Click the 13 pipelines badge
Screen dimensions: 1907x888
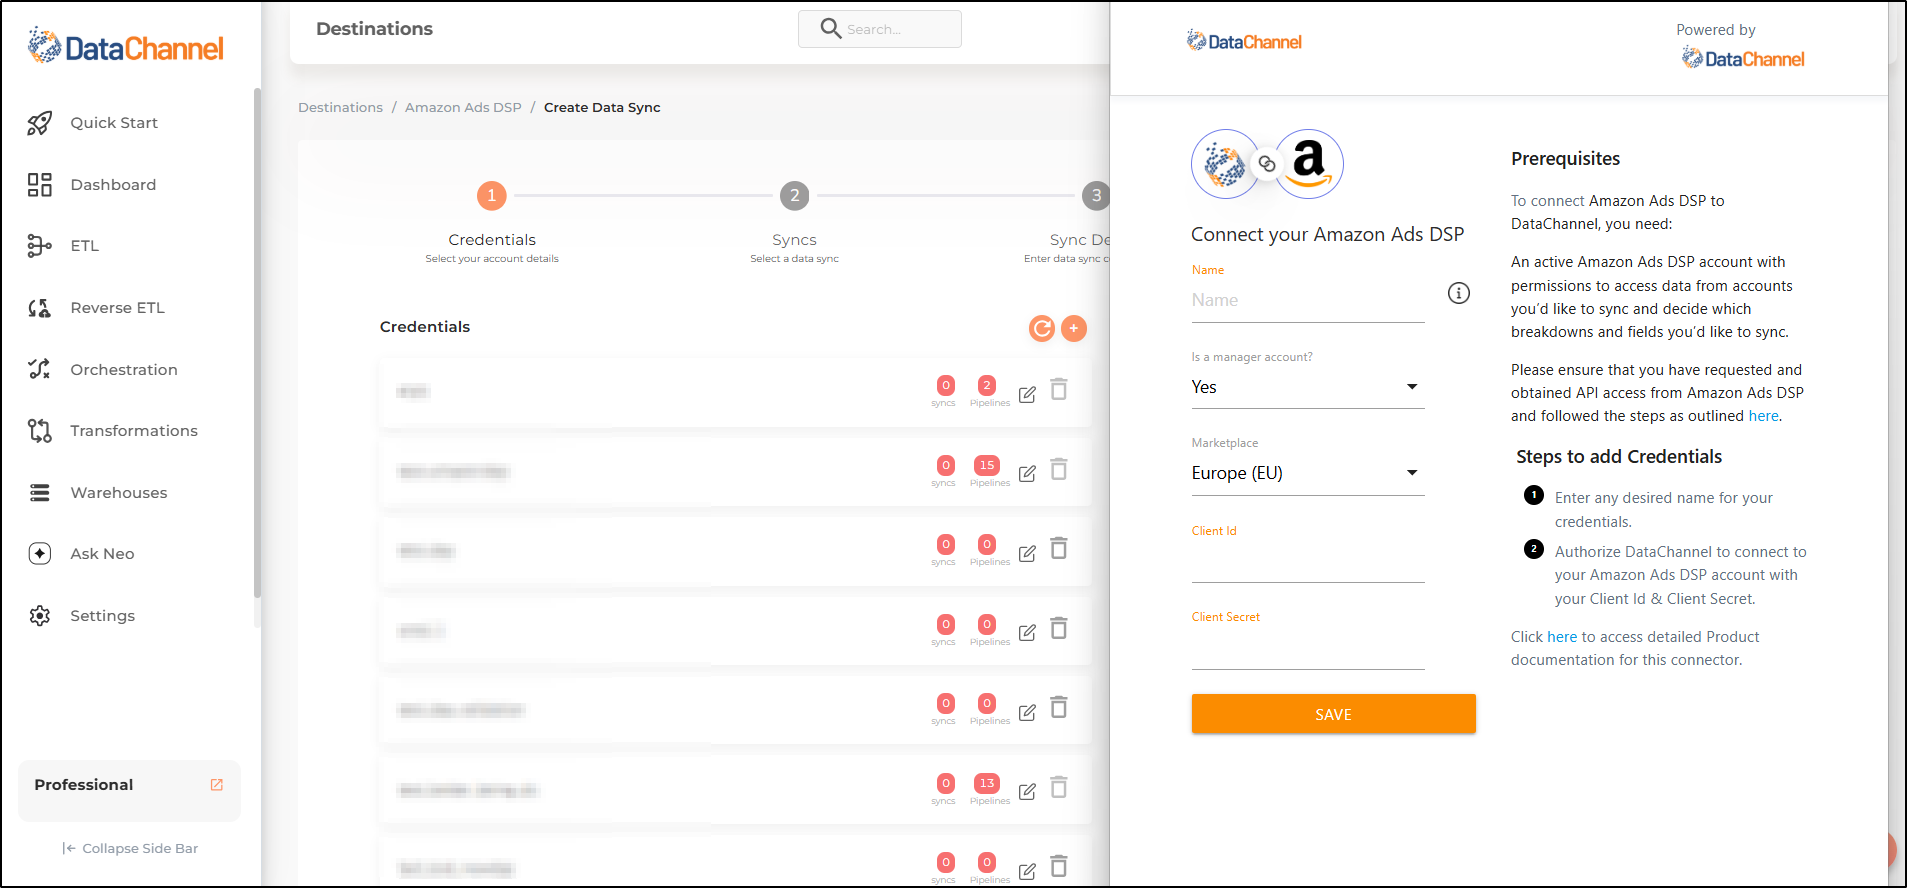click(x=987, y=783)
